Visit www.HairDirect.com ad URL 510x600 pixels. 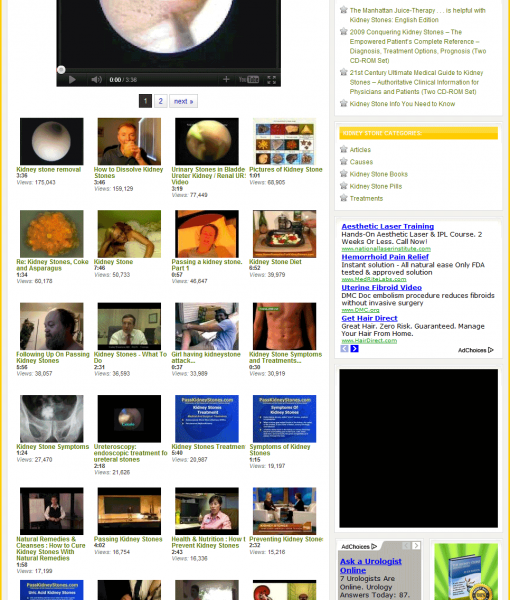(x=369, y=341)
